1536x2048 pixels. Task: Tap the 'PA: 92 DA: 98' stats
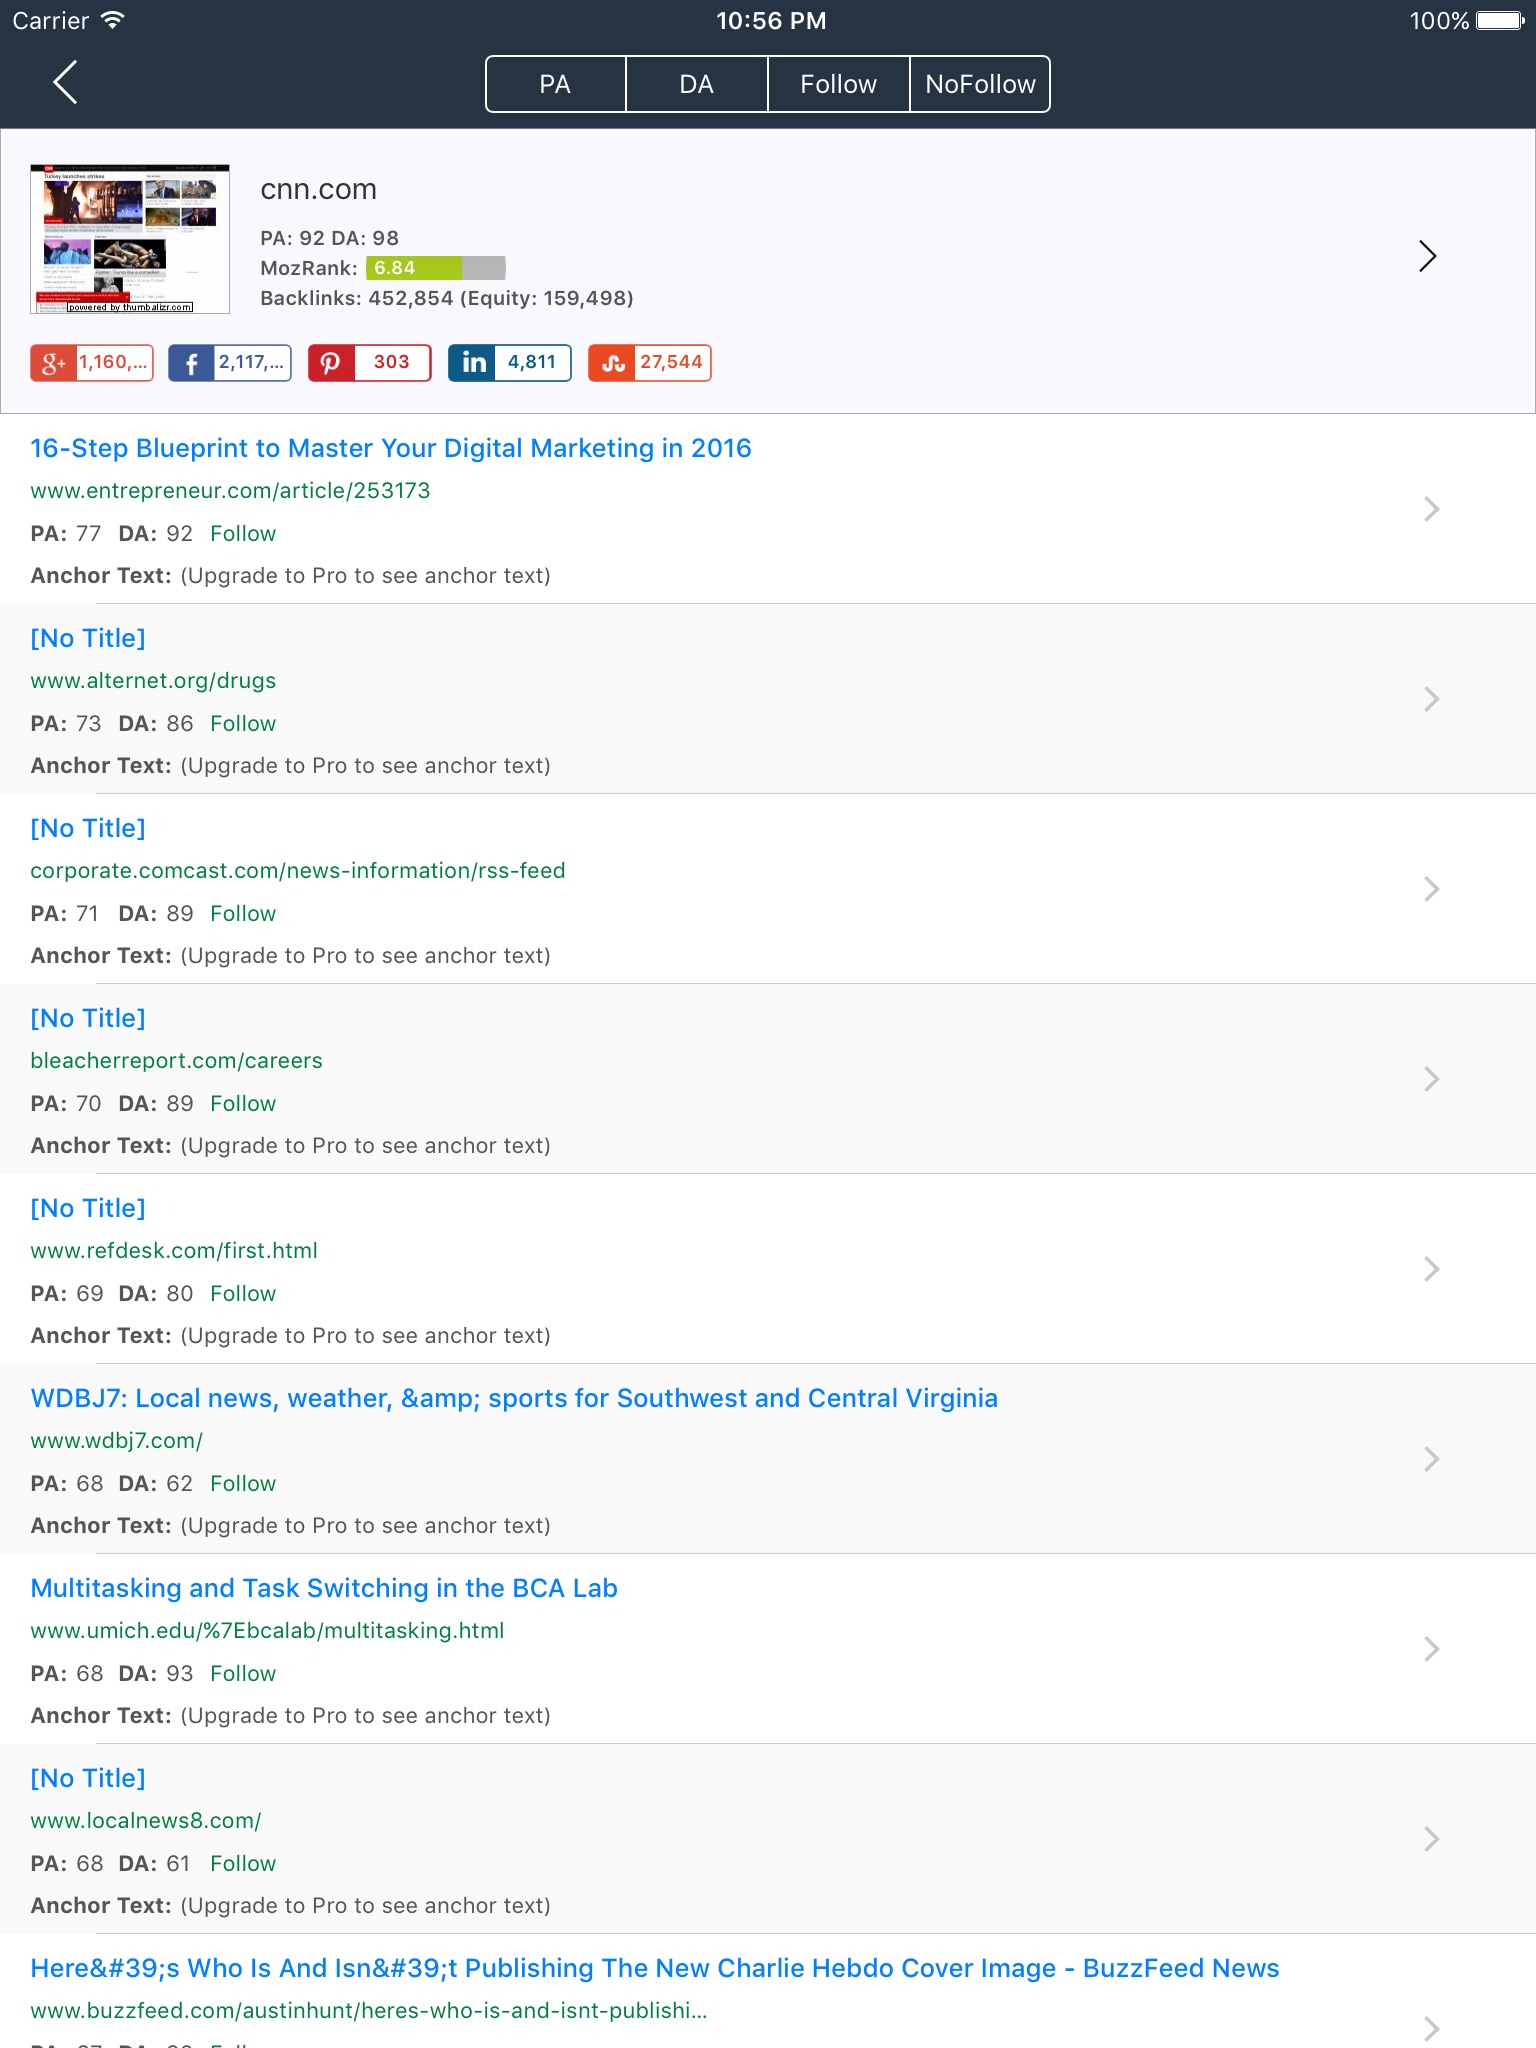click(330, 238)
